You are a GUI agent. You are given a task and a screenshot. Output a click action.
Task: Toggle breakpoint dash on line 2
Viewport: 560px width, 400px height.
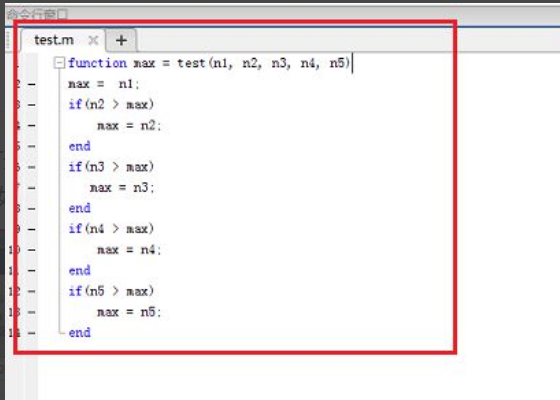[x=31, y=85]
